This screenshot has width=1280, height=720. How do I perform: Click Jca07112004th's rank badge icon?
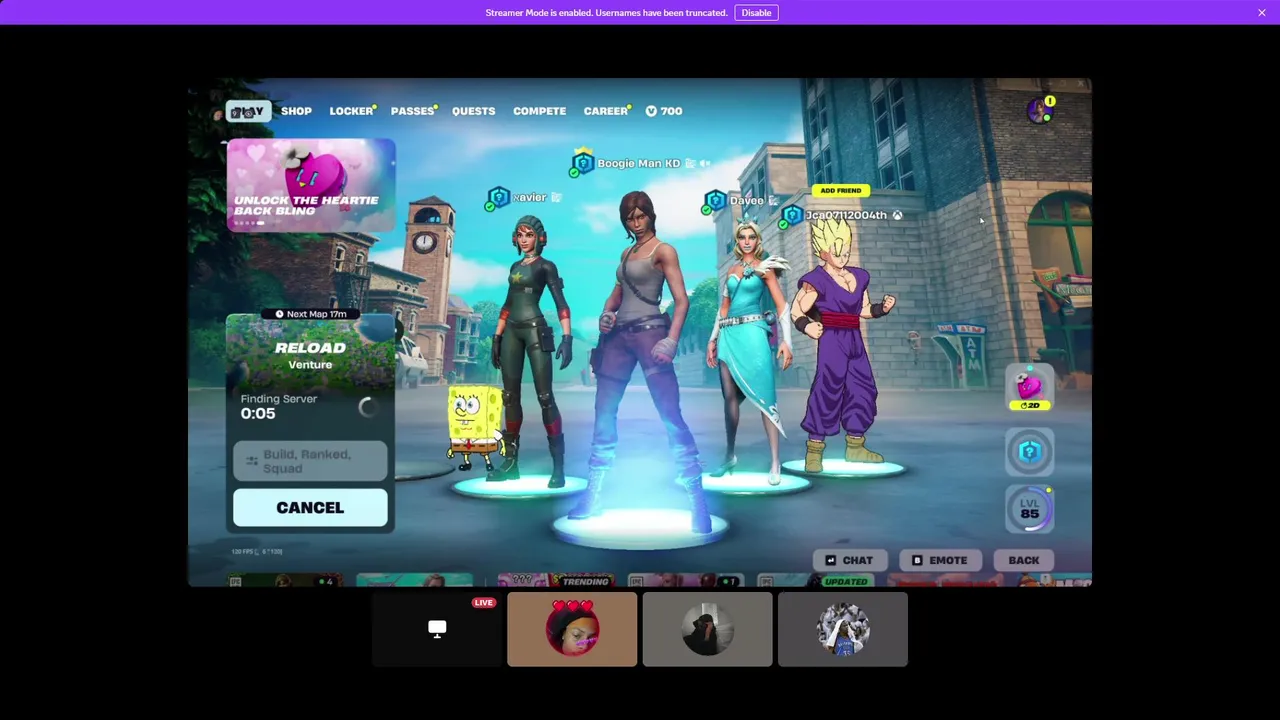click(x=792, y=215)
